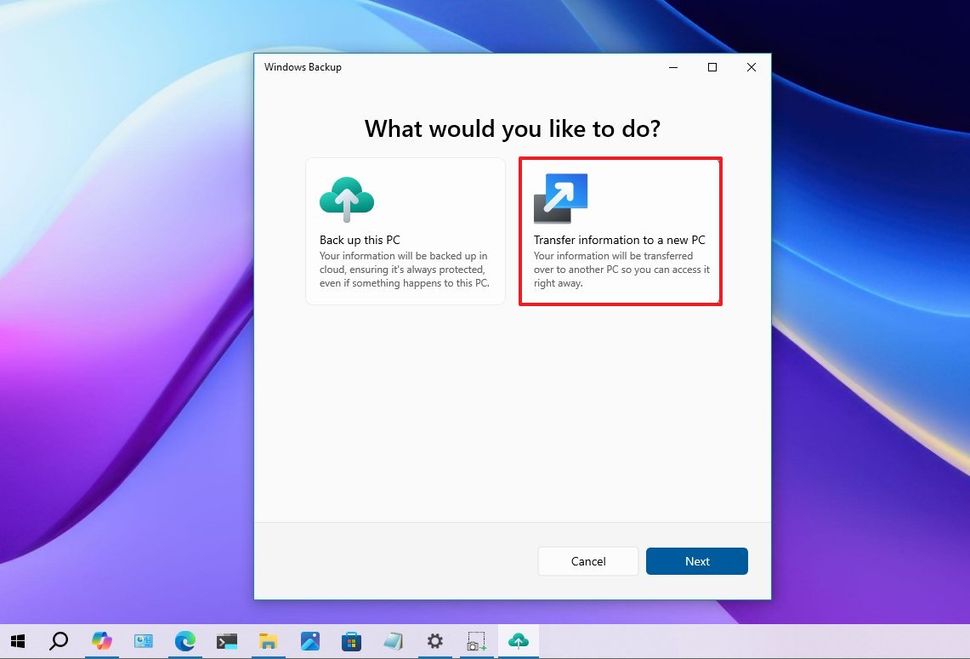Launch Windows Terminal from the taskbar
Screen dimensions: 970x659
point(226,641)
